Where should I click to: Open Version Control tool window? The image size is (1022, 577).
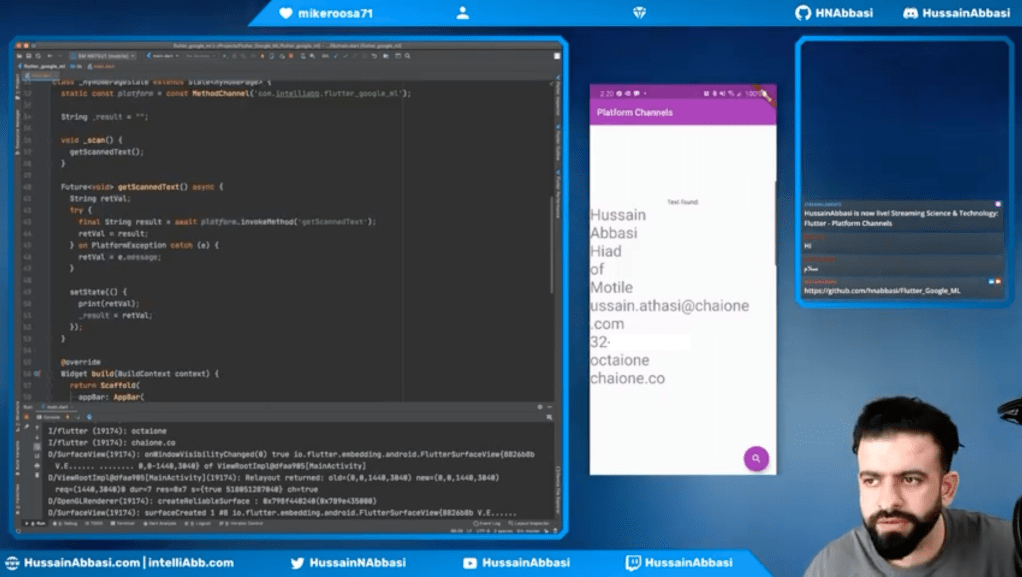pyautogui.click(x=241, y=523)
